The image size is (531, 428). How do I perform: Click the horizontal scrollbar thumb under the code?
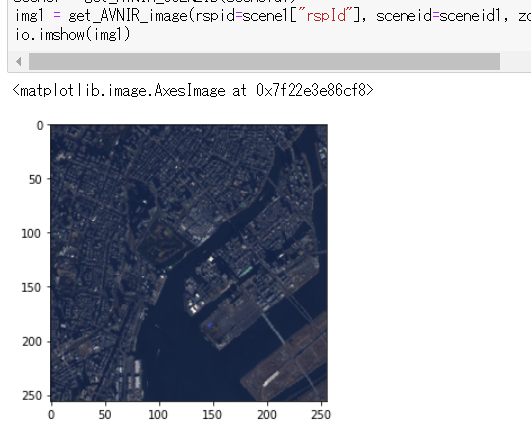(x=264, y=61)
